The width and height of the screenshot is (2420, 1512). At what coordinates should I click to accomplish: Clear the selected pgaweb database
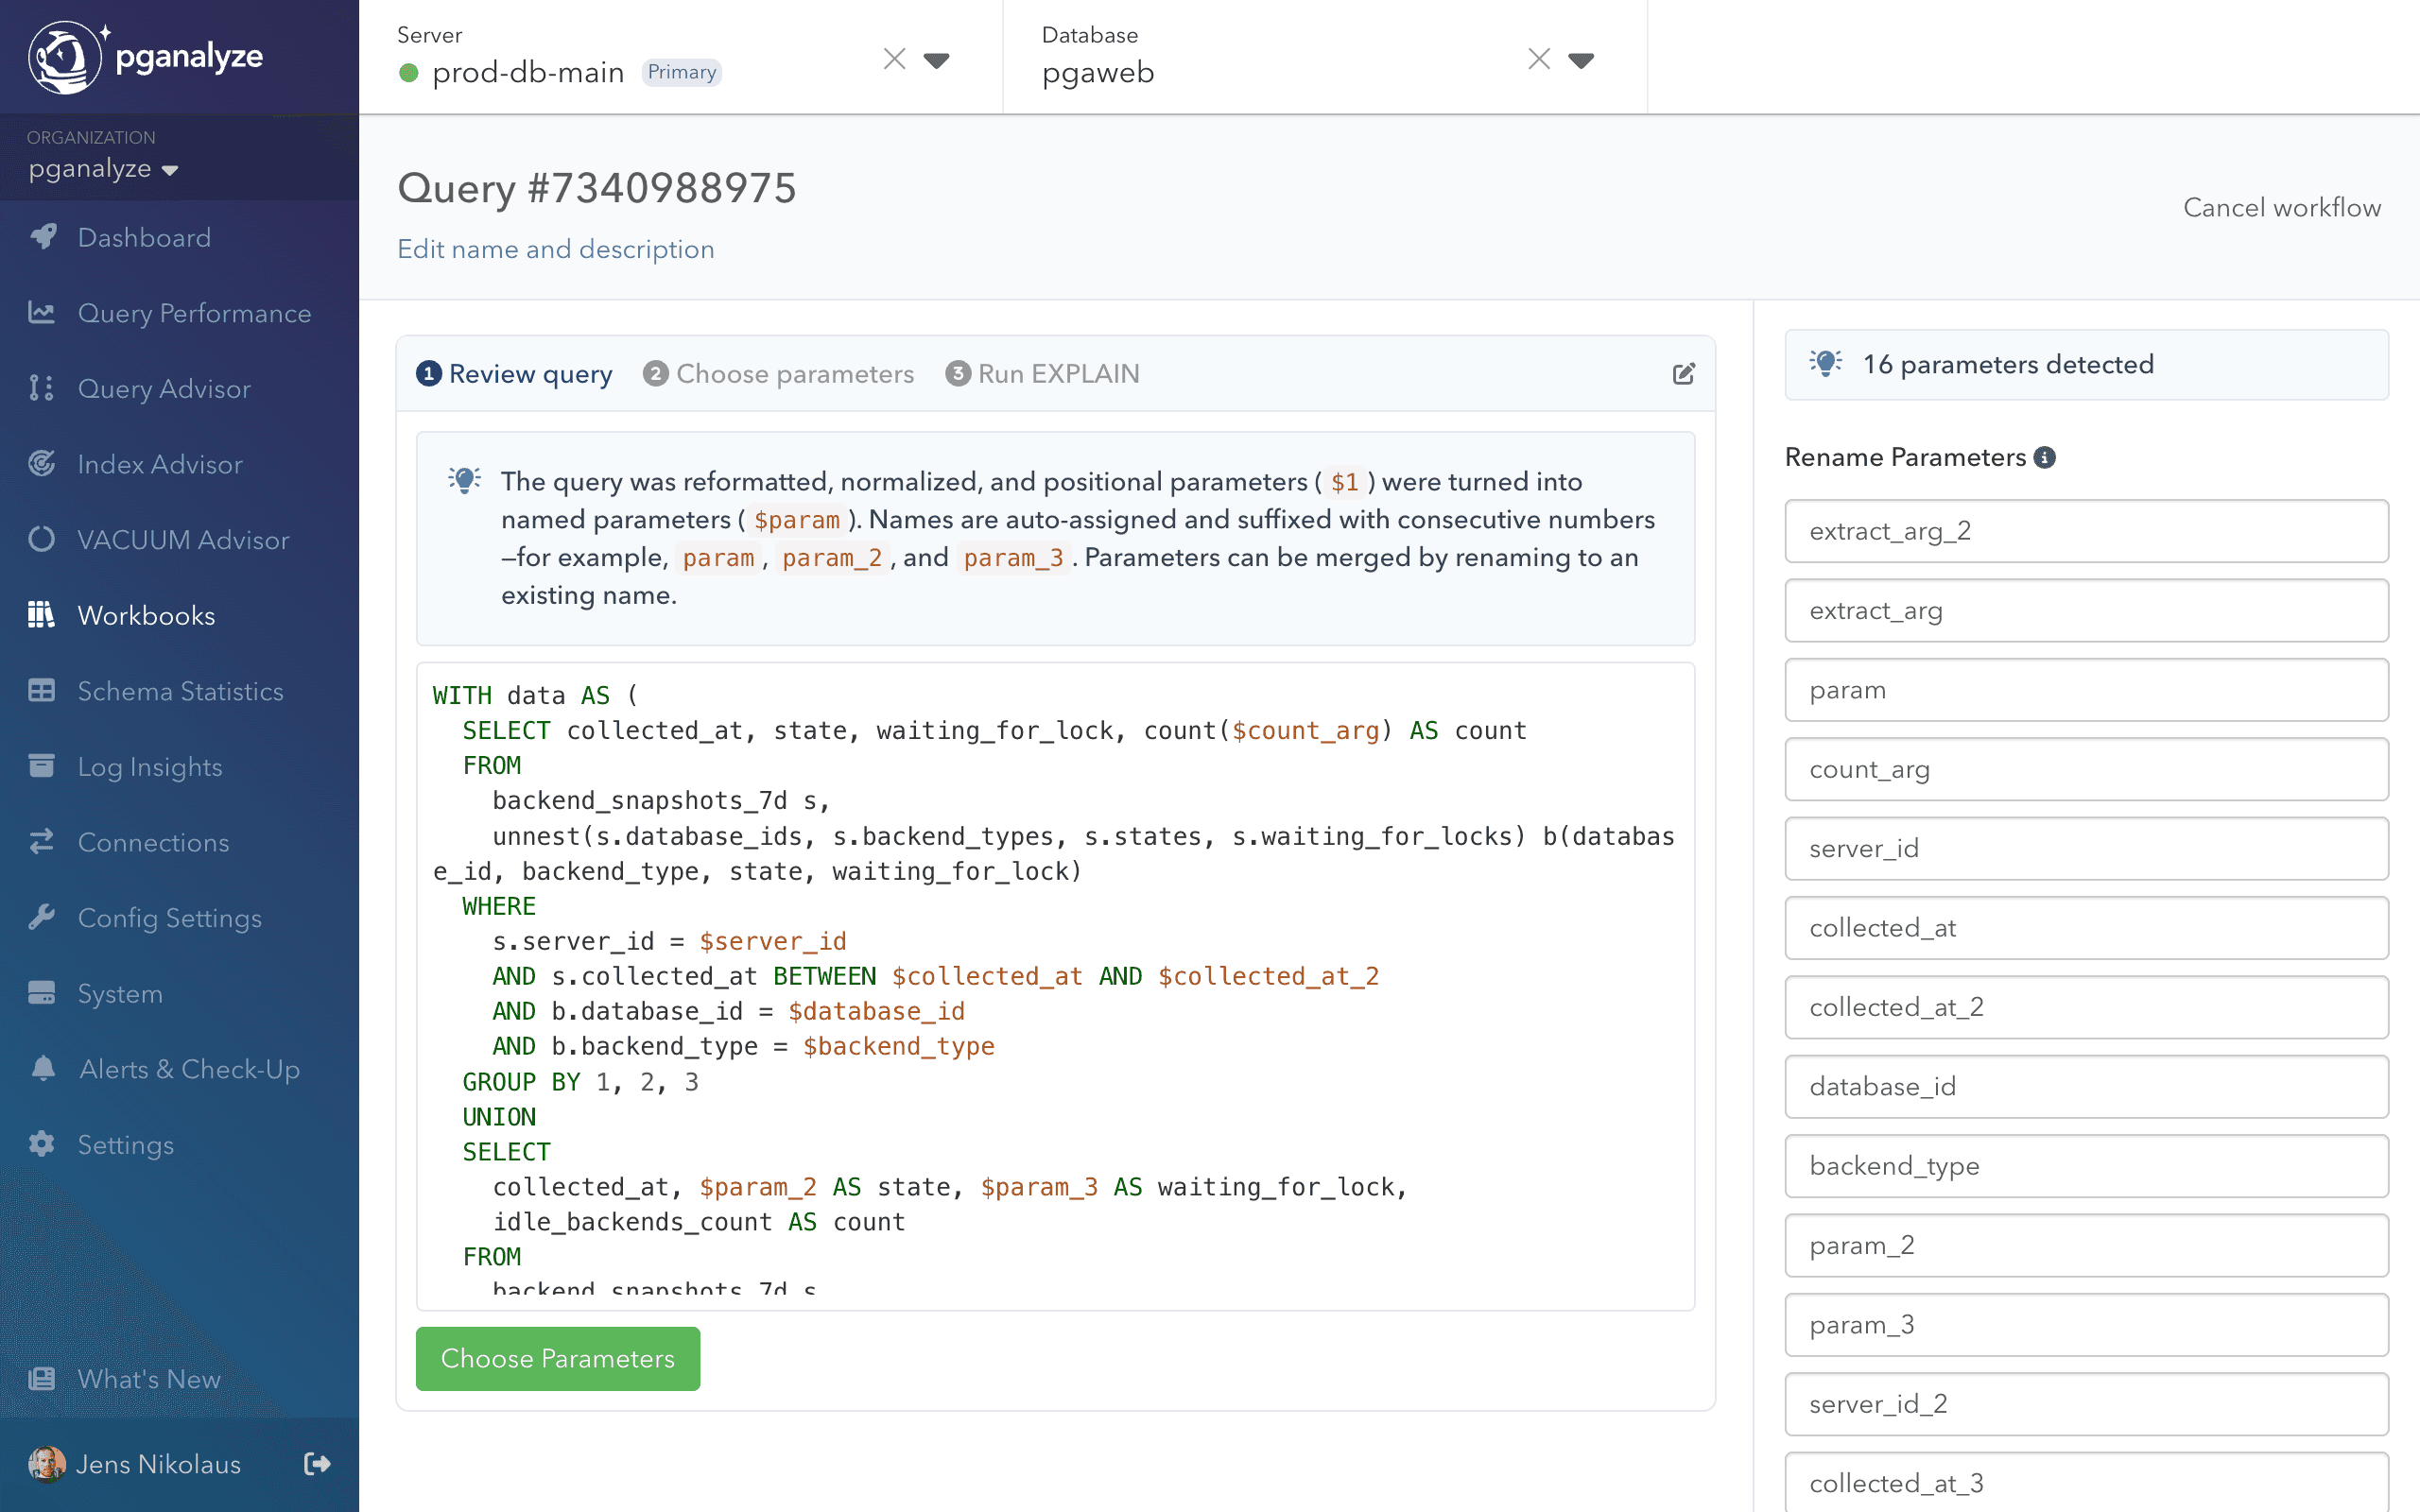[x=1539, y=60]
